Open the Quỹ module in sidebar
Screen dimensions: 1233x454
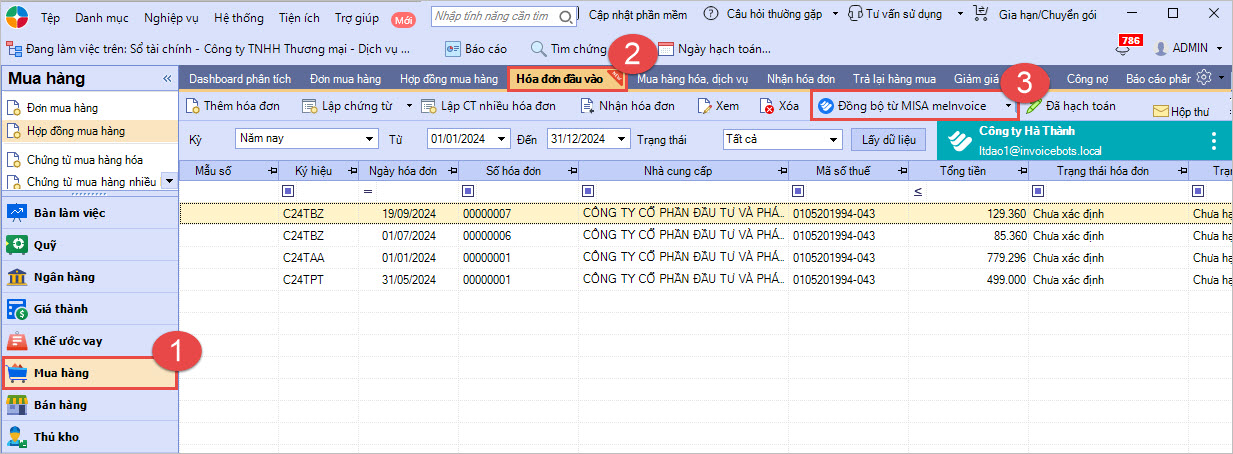pos(46,245)
